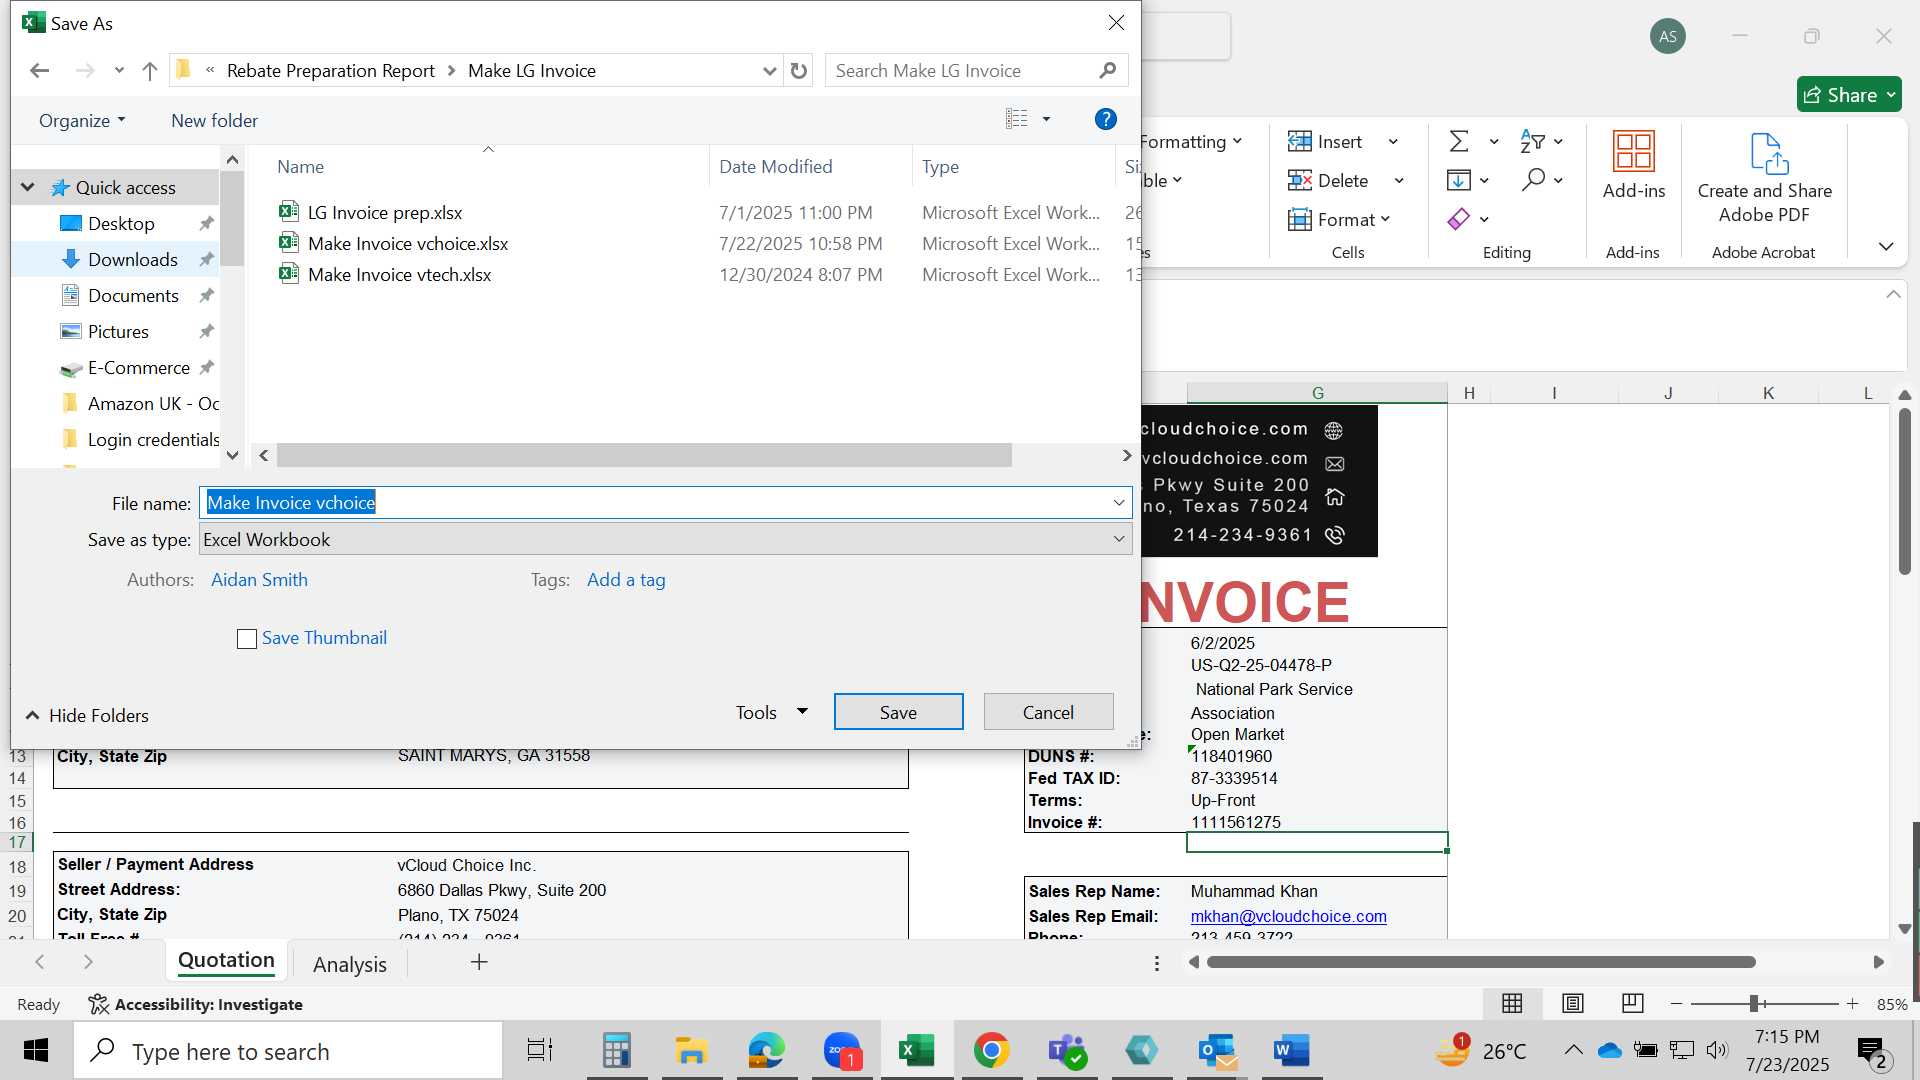Refresh the Make LG Invoice folder
Viewport: 1920px width, 1080px height.
(x=799, y=71)
